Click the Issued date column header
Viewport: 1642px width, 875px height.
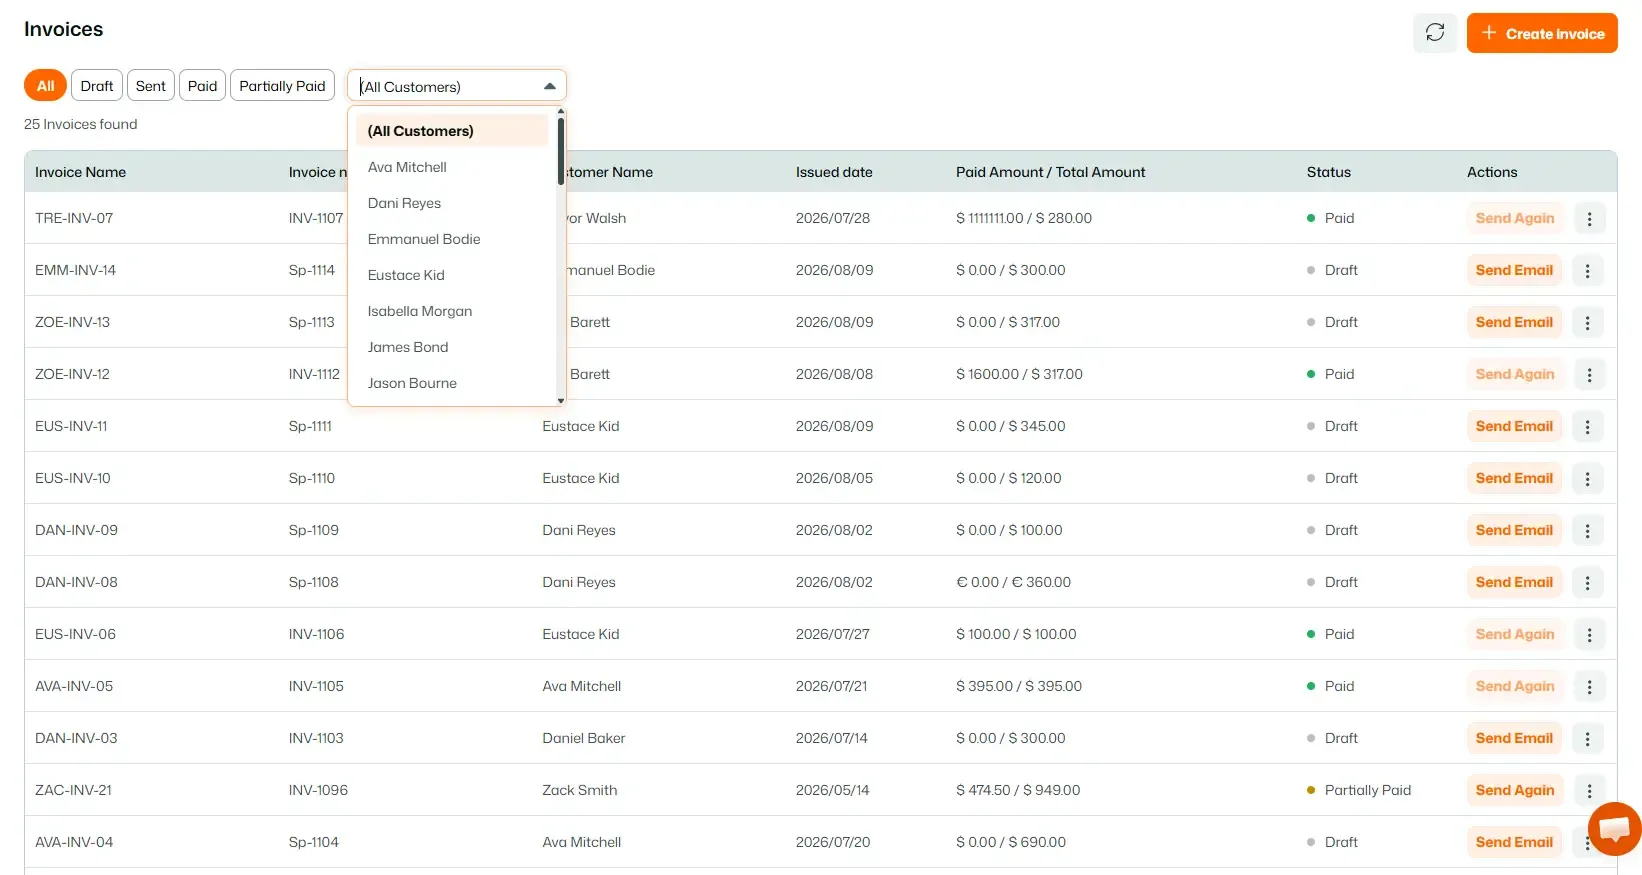click(834, 172)
